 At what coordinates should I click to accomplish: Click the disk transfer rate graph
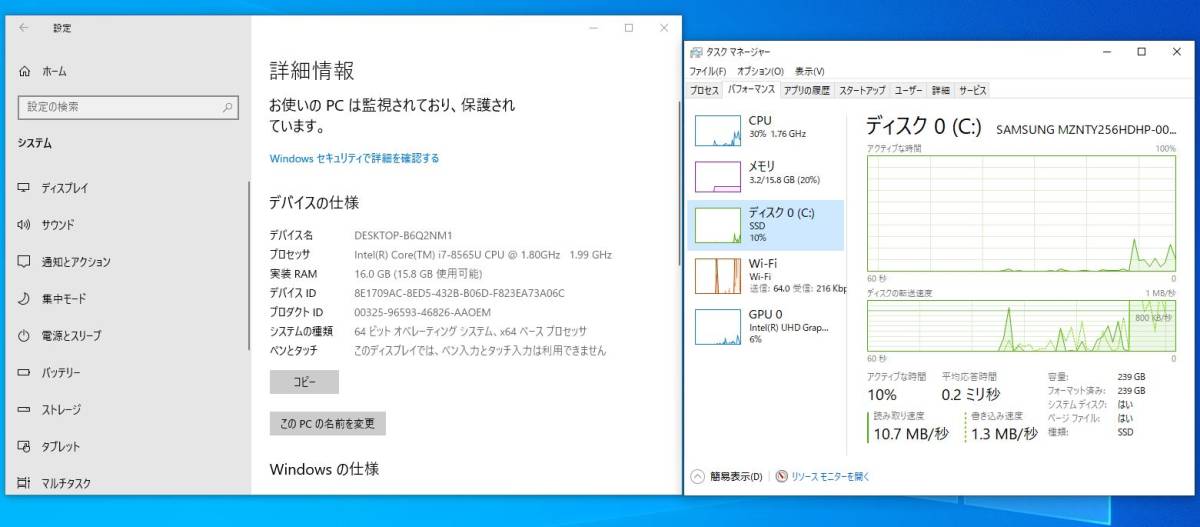[1021, 325]
